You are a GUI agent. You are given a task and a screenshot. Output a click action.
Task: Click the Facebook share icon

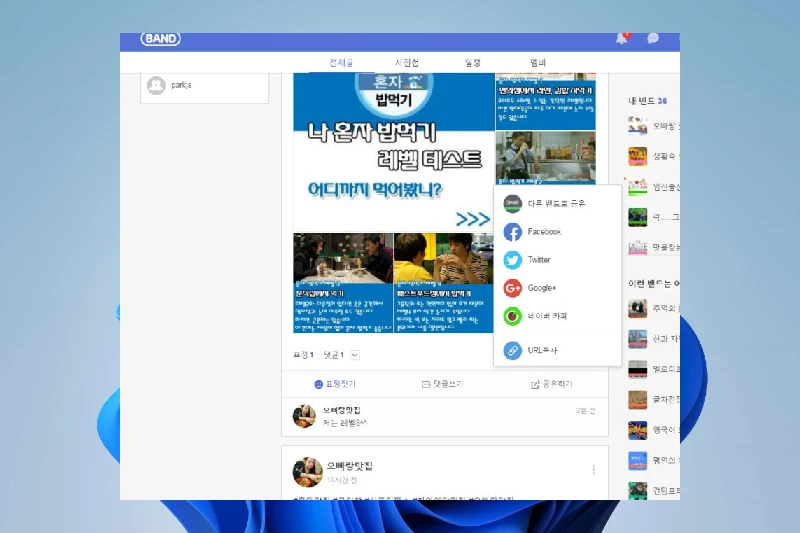[x=512, y=232]
